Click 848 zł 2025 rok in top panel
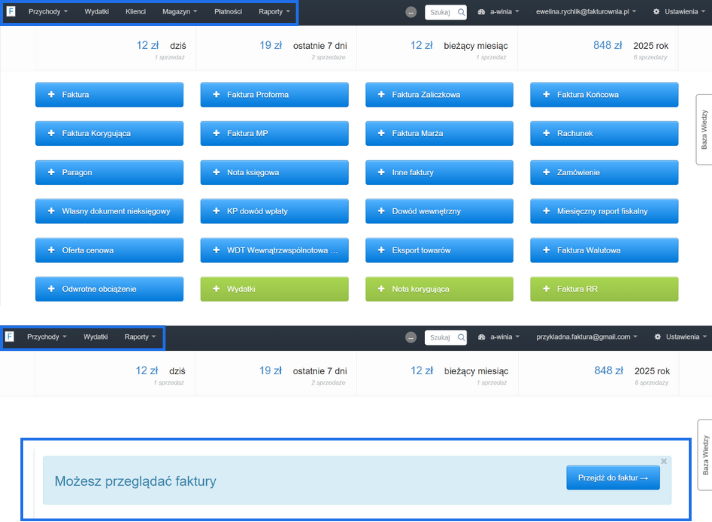The image size is (712, 522). point(608,45)
